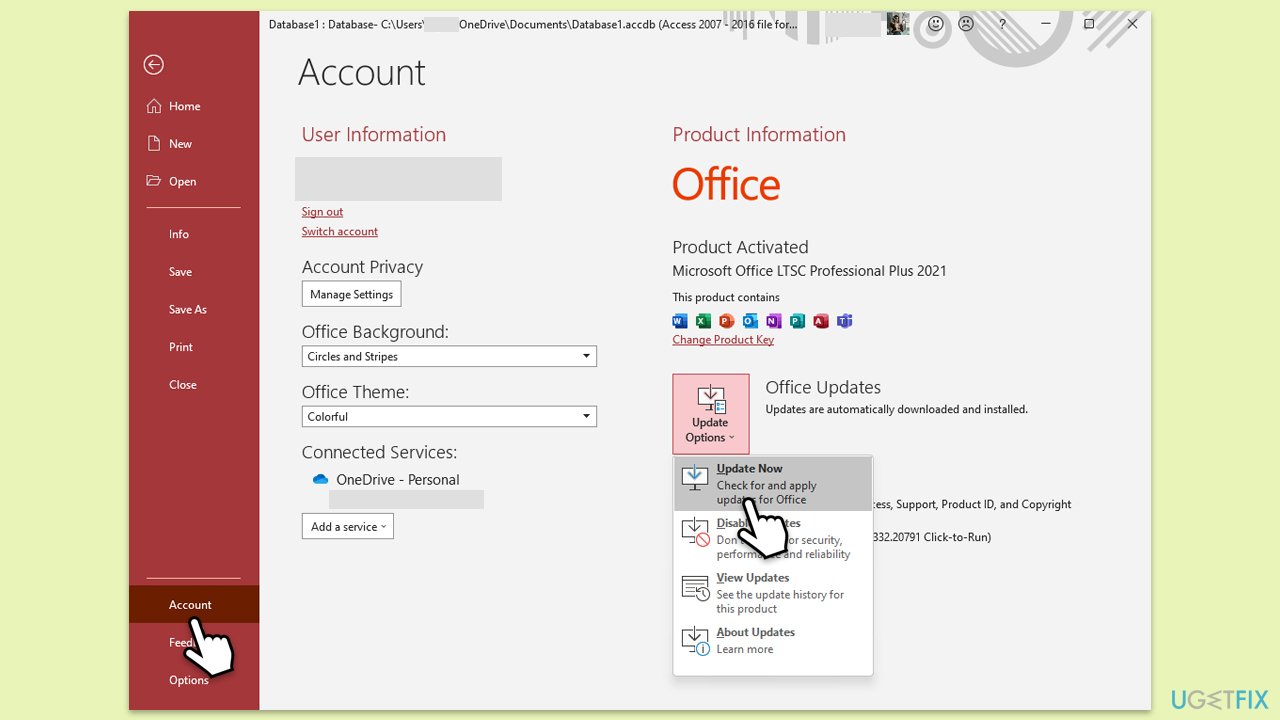This screenshot has width=1280, height=720.
Task: Click the Office Updates heading
Action: [x=823, y=387]
